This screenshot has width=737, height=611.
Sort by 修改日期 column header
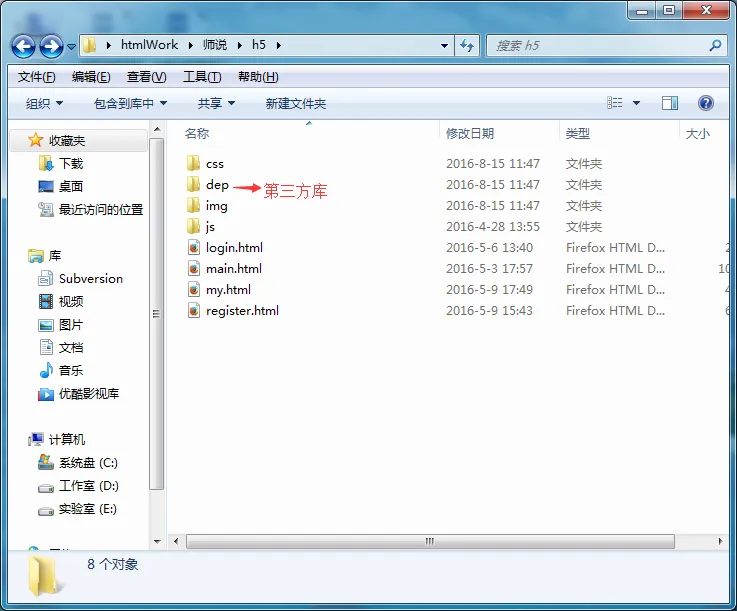tap(470, 133)
